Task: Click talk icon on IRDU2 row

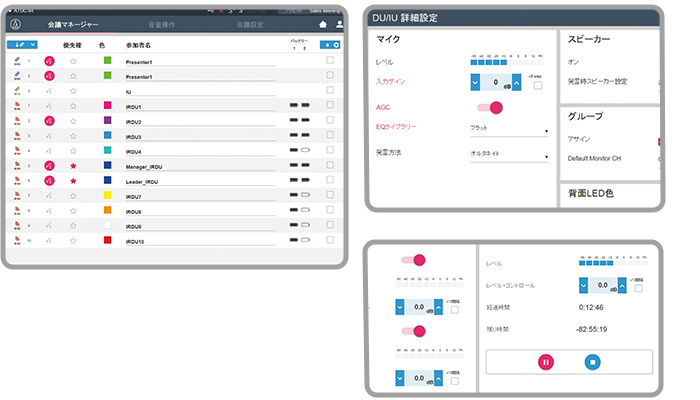Action: click(x=50, y=121)
